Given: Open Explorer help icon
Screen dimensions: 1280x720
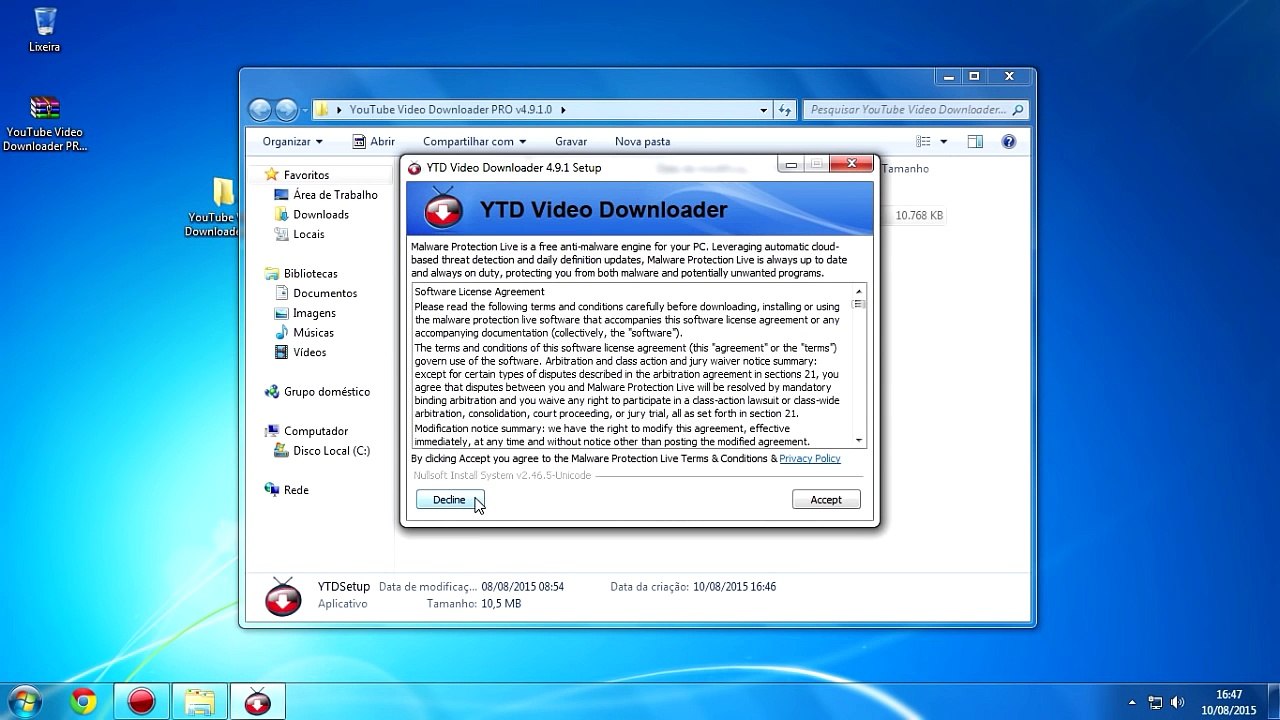Looking at the screenshot, I should 1009,142.
